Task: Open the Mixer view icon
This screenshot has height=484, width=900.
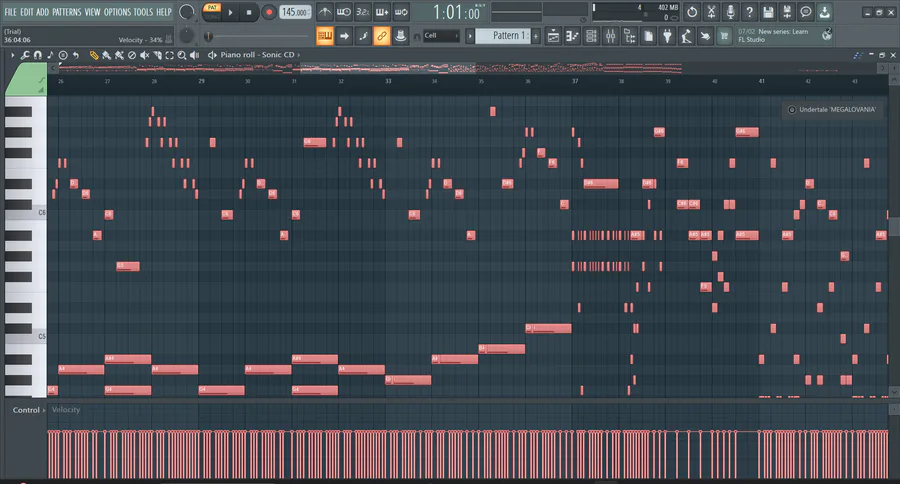Action: point(610,36)
